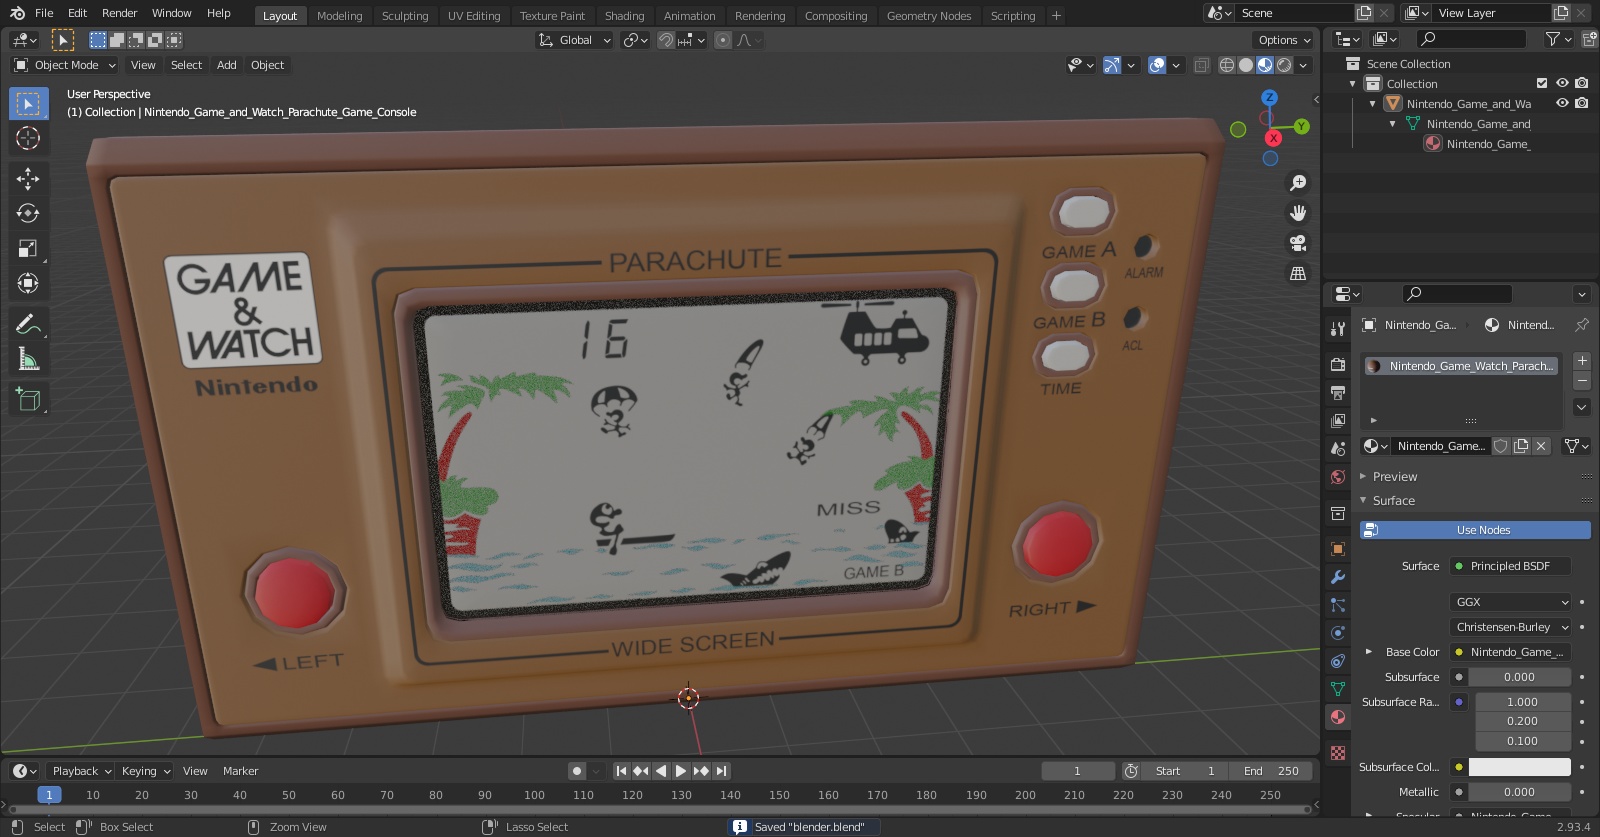Expand the Preview panel
This screenshot has width=1600, height=837.
coord(1394,477)
